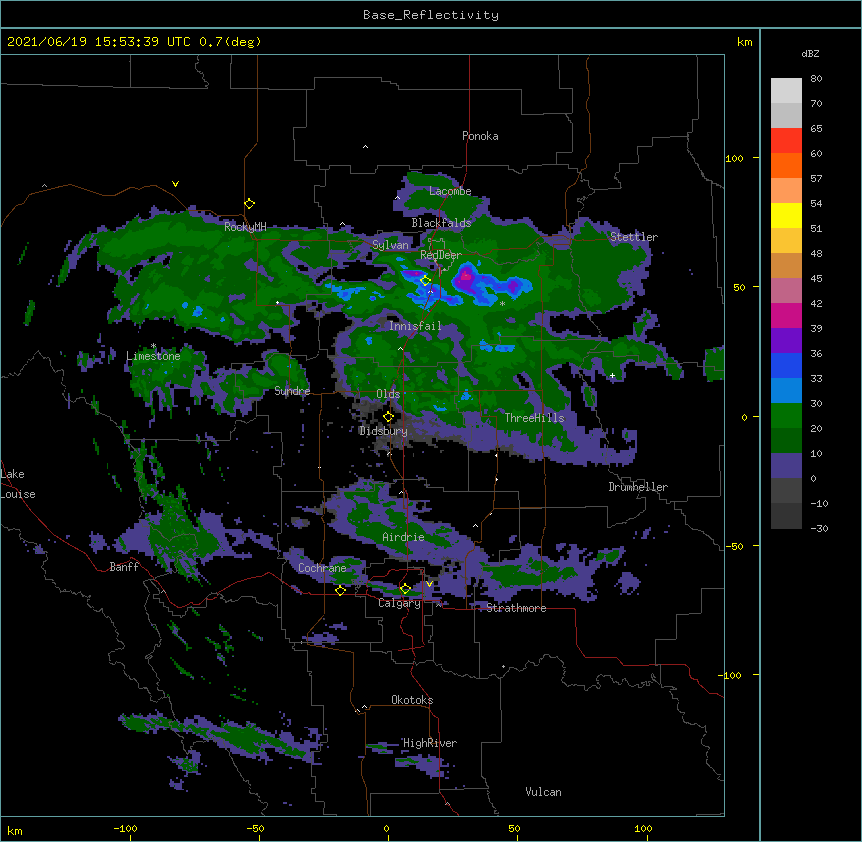The image size is (862, 842).
Task: Click the Calgary city label
Action: 399,603
